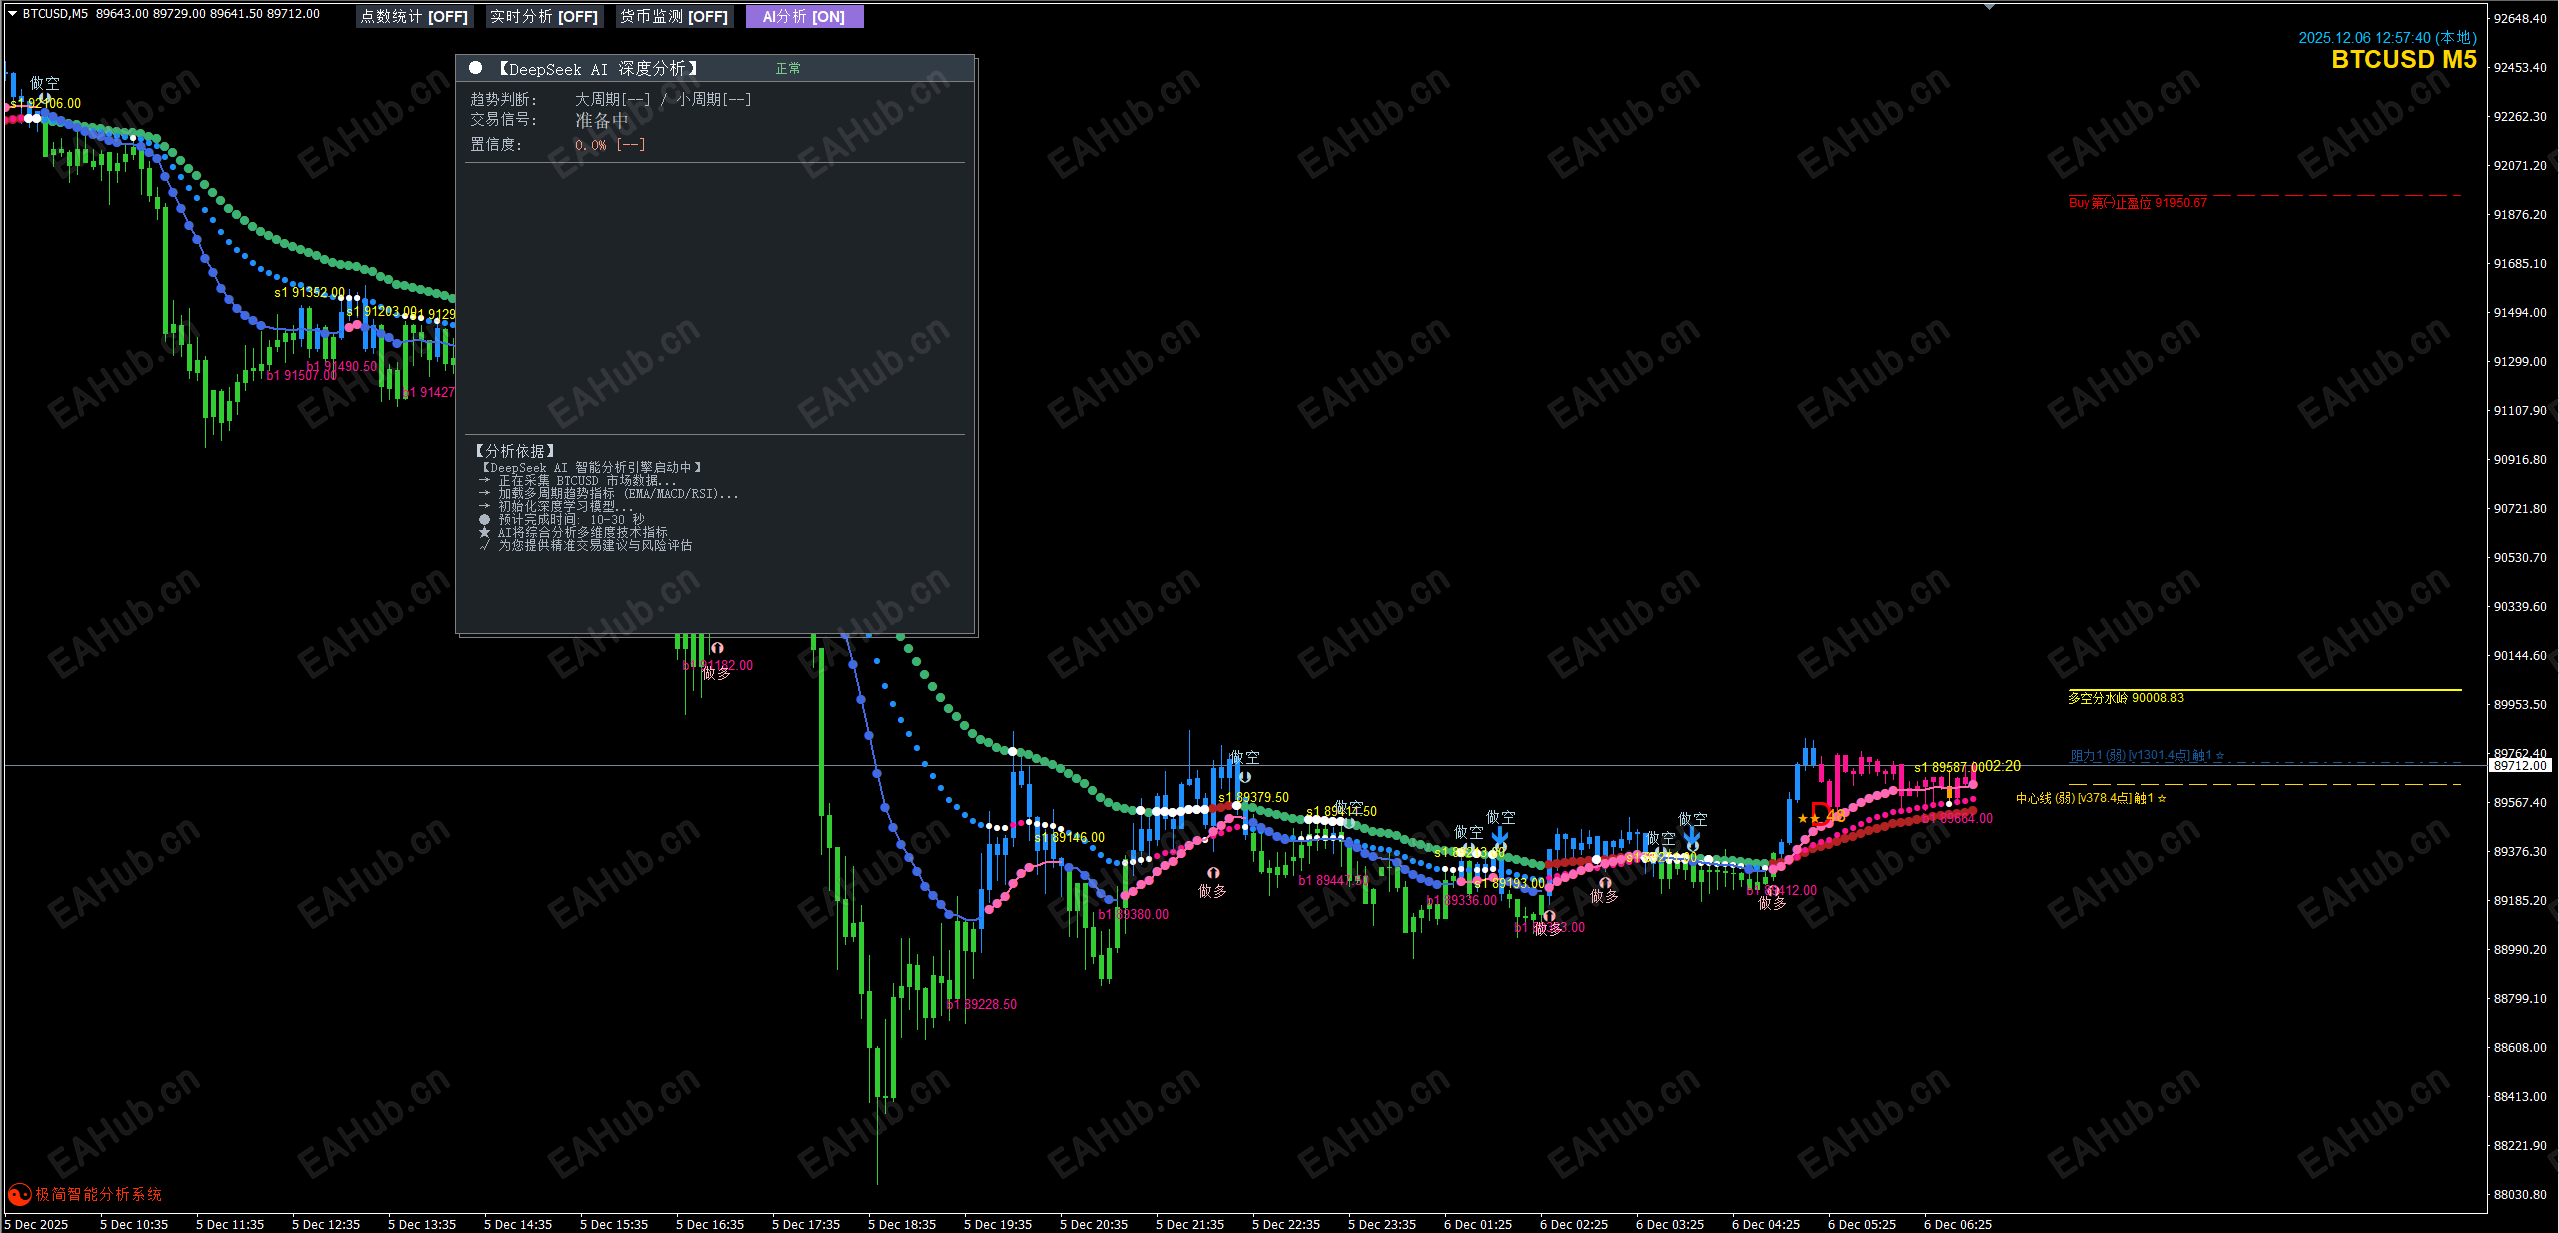Click blue down arrow under rightmost 做空

pyautogui.click(x=1691, y=837)
